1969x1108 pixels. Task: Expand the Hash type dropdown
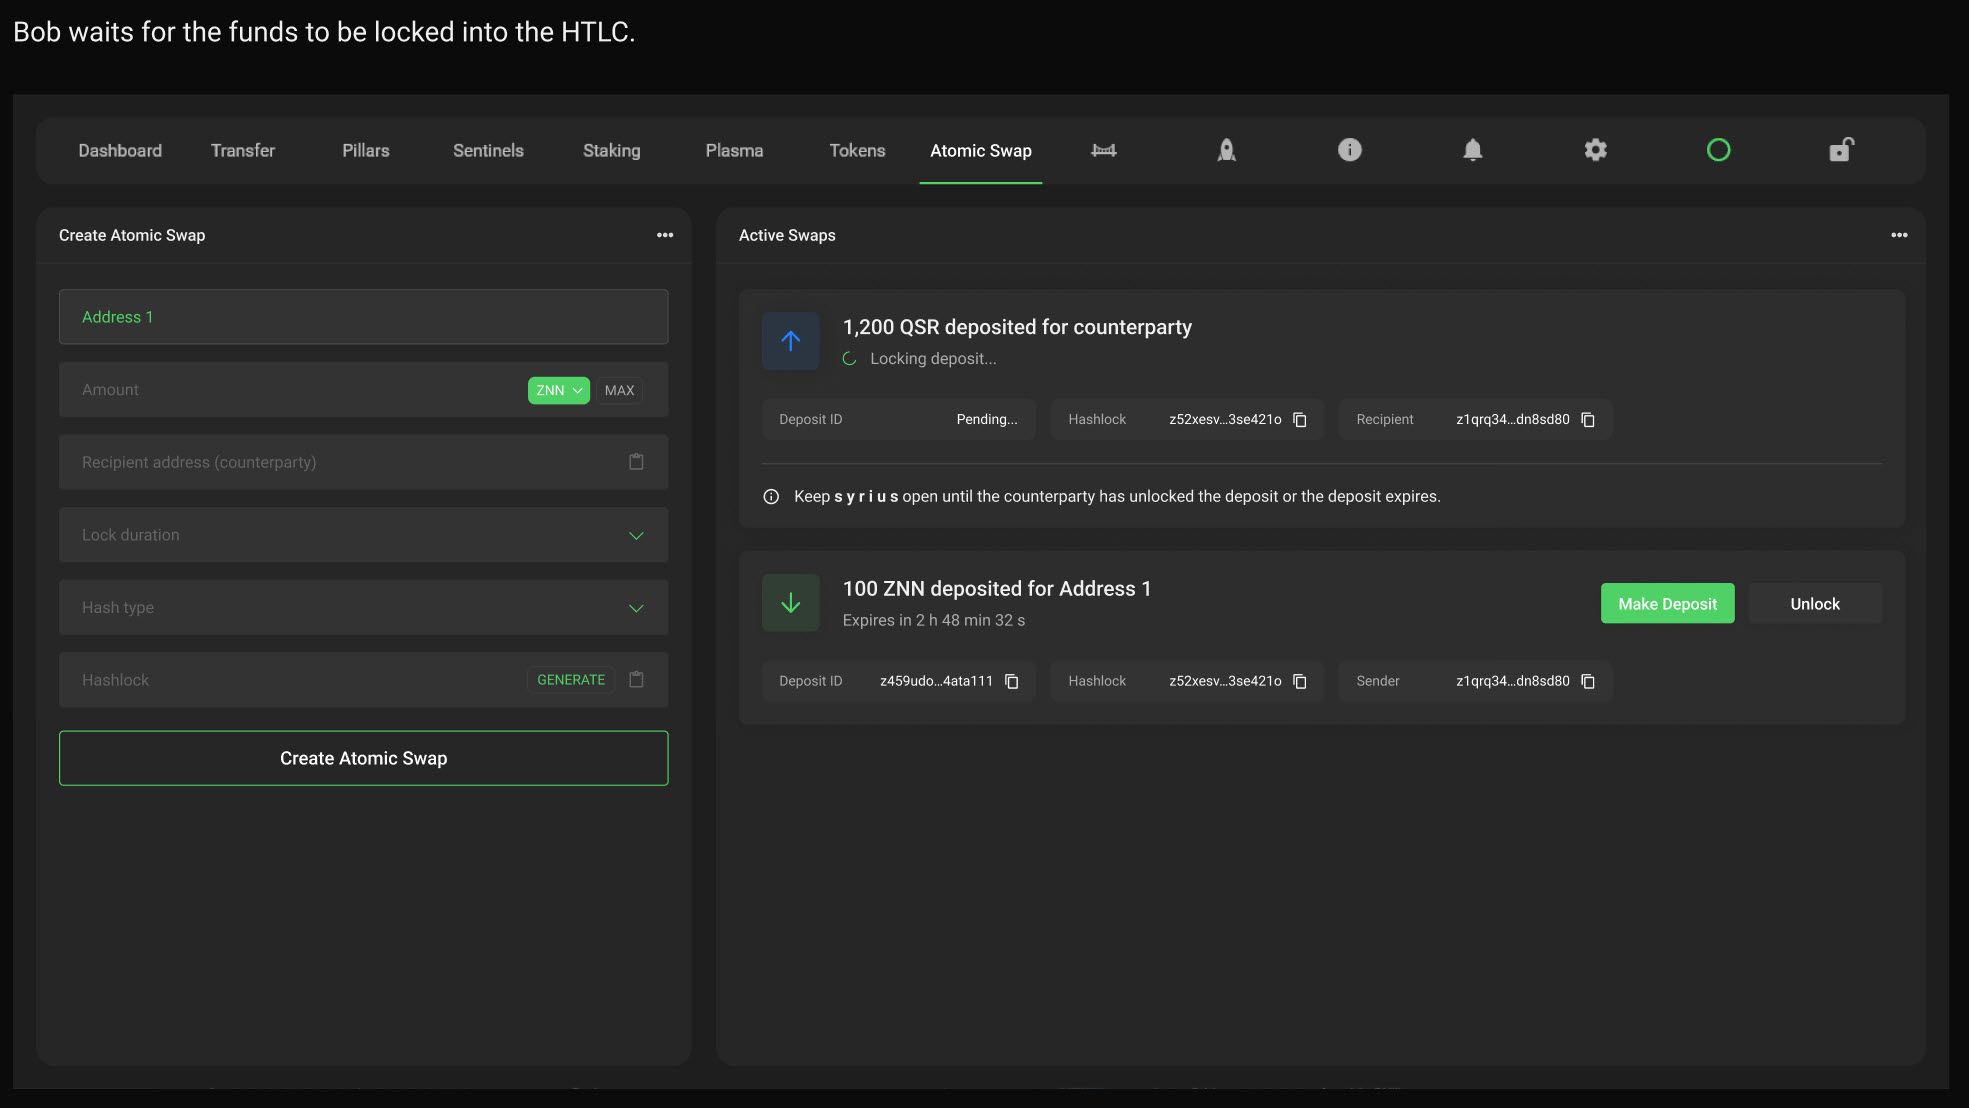(636, 608)
